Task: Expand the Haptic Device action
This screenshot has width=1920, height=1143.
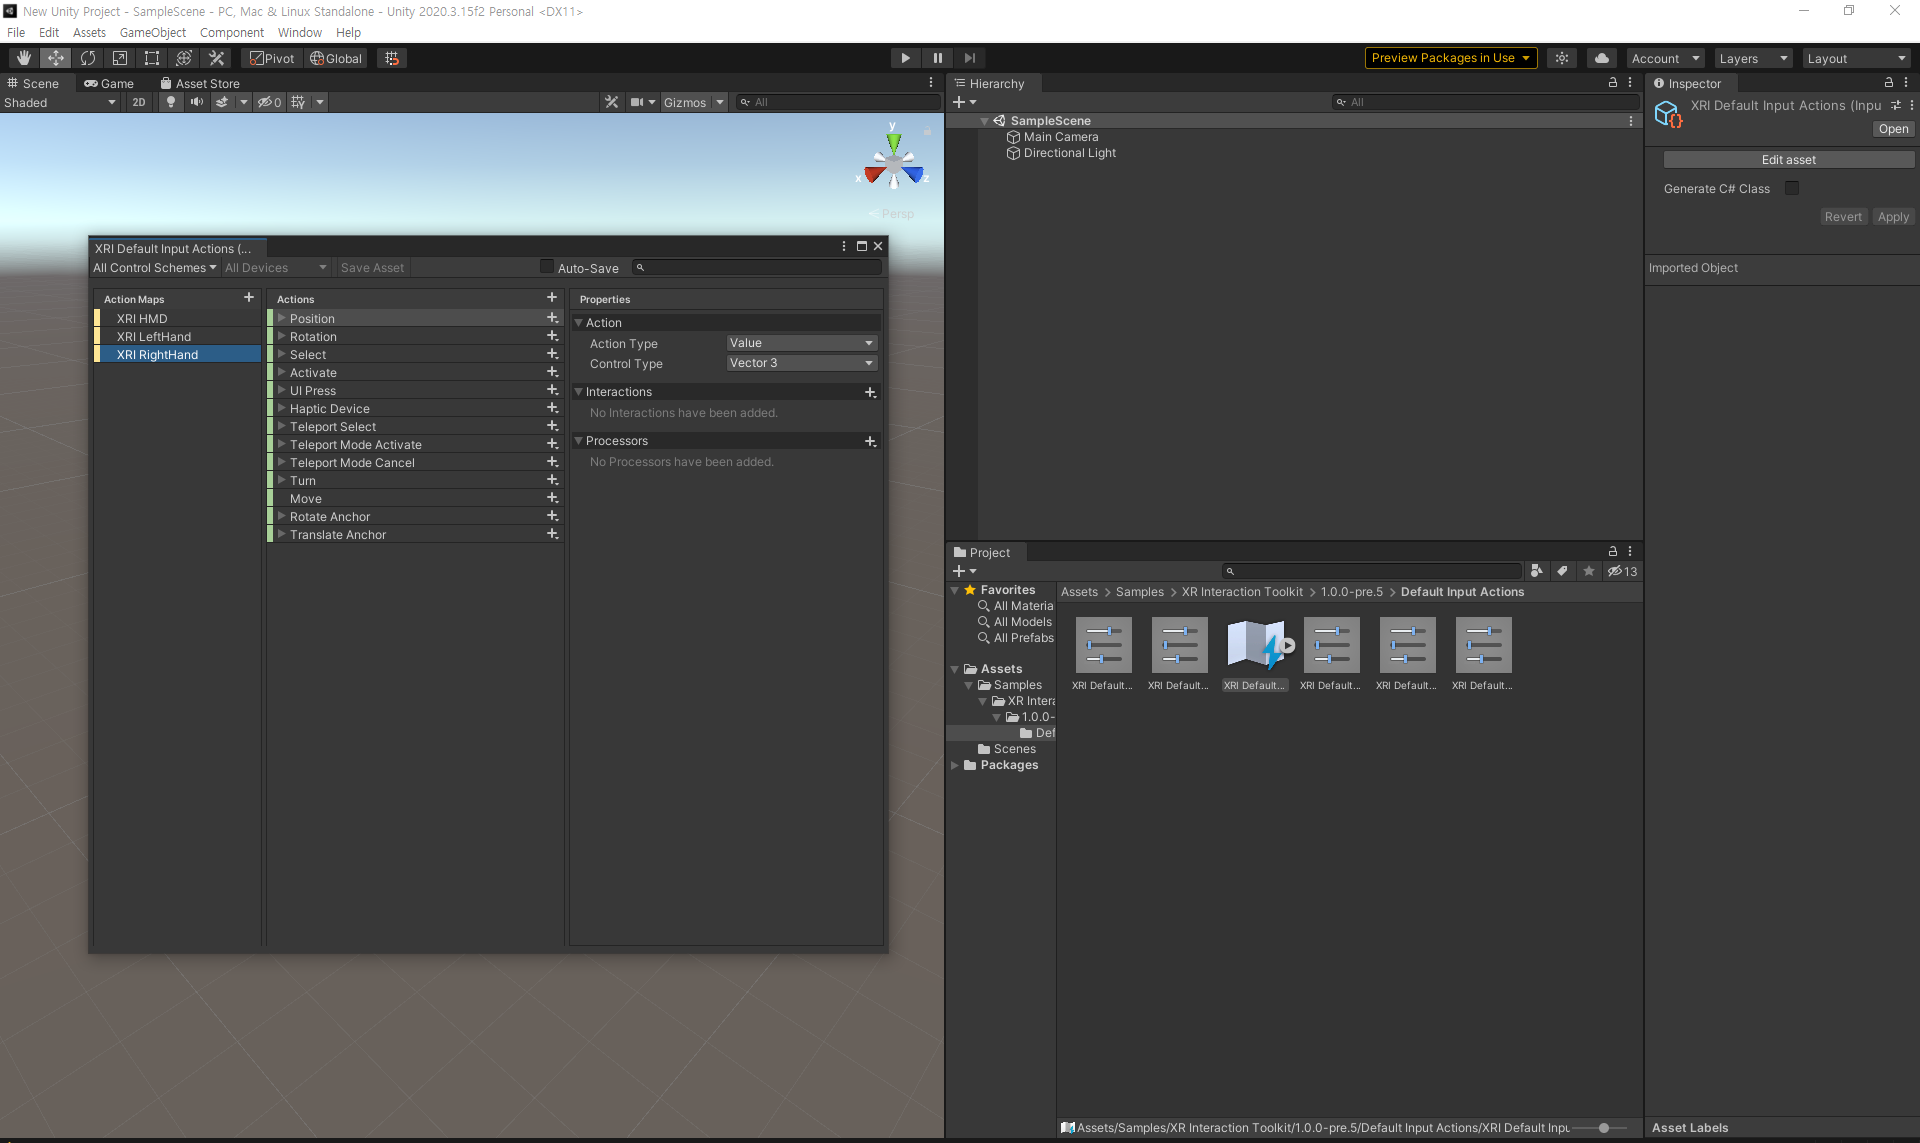Action: click(x=282, y=408)
